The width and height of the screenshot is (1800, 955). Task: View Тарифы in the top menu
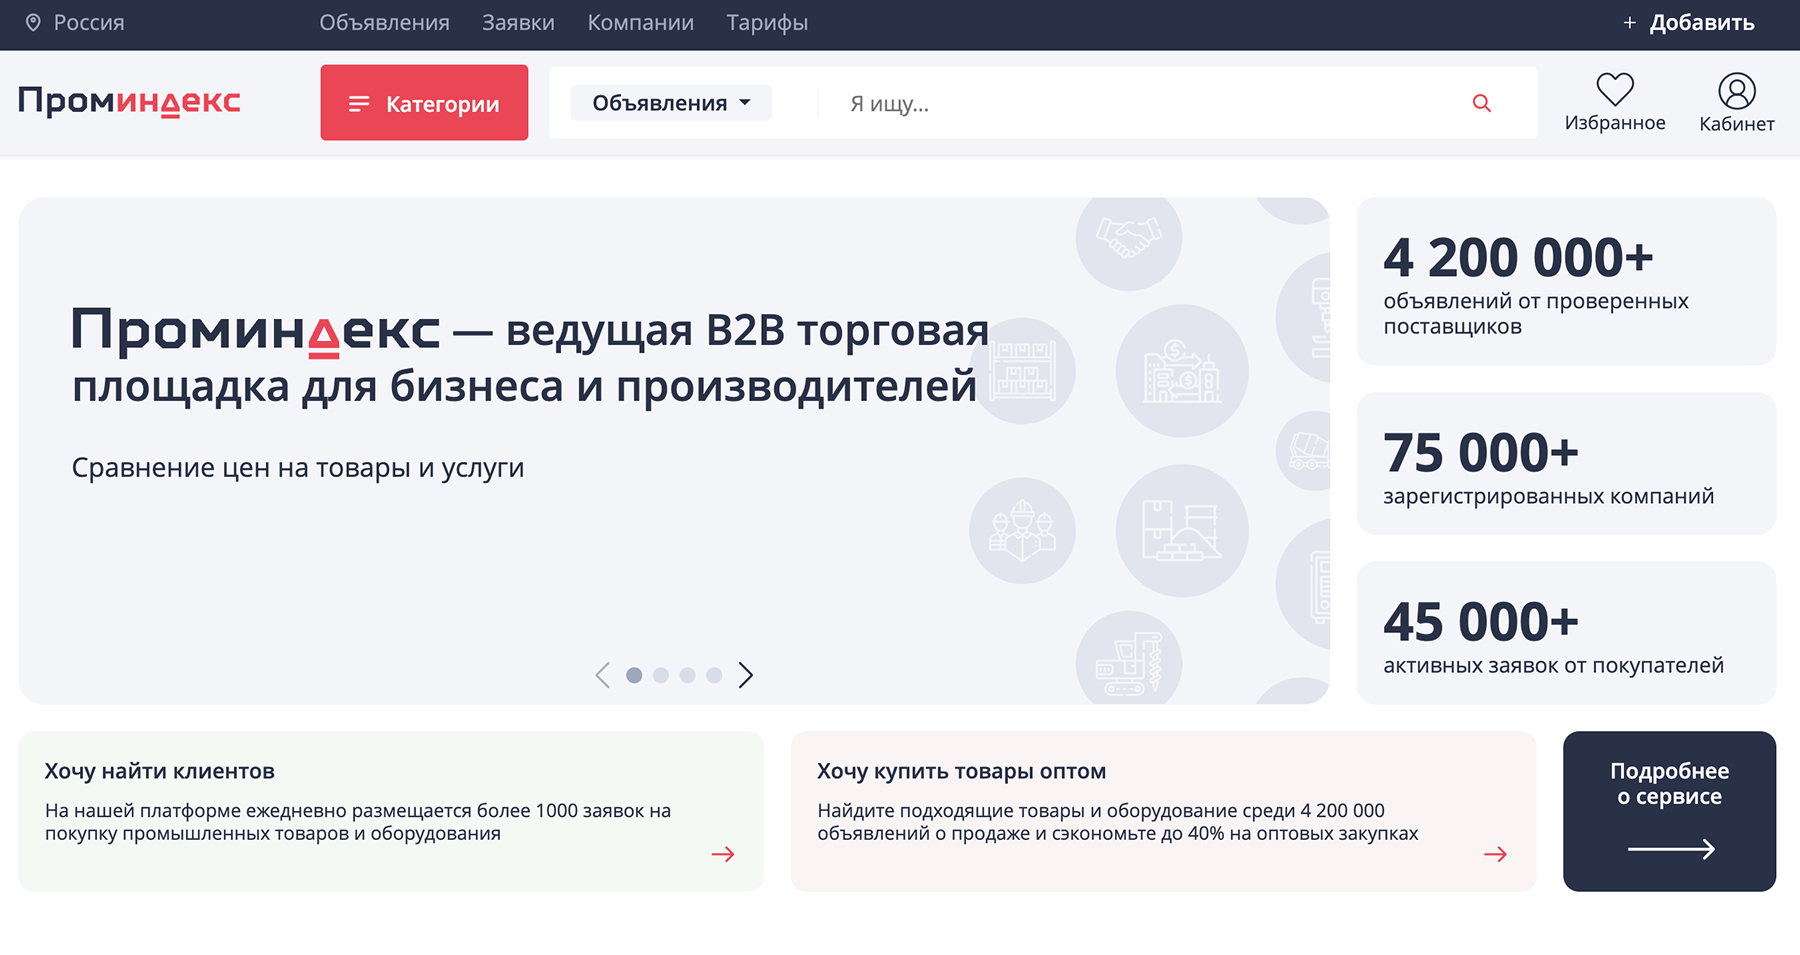pyautogui.click(x=767, y=23)
